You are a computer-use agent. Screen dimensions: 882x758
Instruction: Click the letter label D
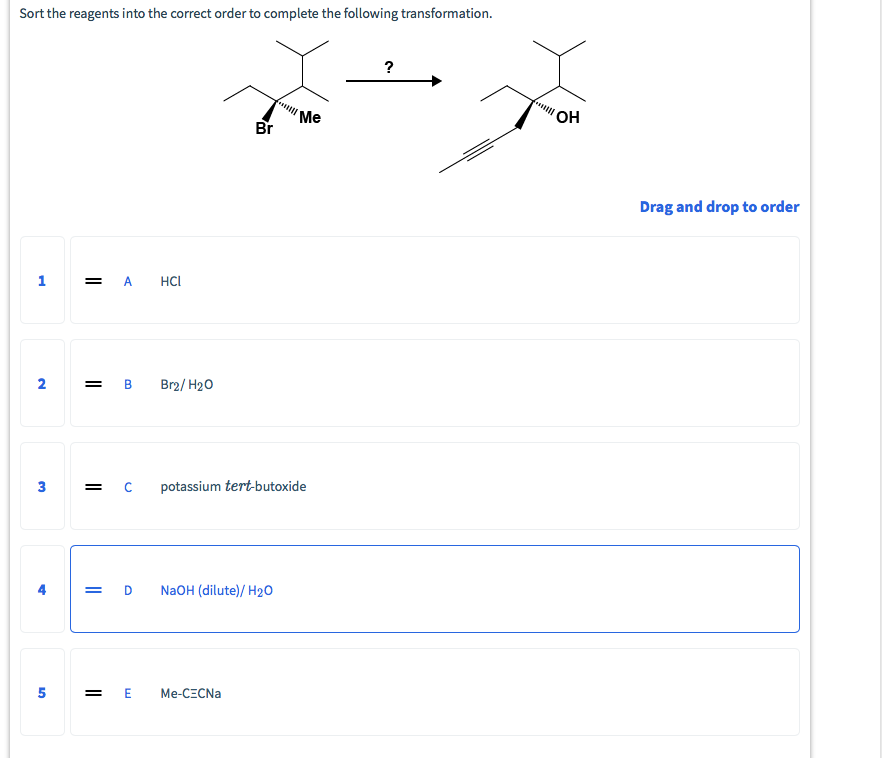click(127, 590)
